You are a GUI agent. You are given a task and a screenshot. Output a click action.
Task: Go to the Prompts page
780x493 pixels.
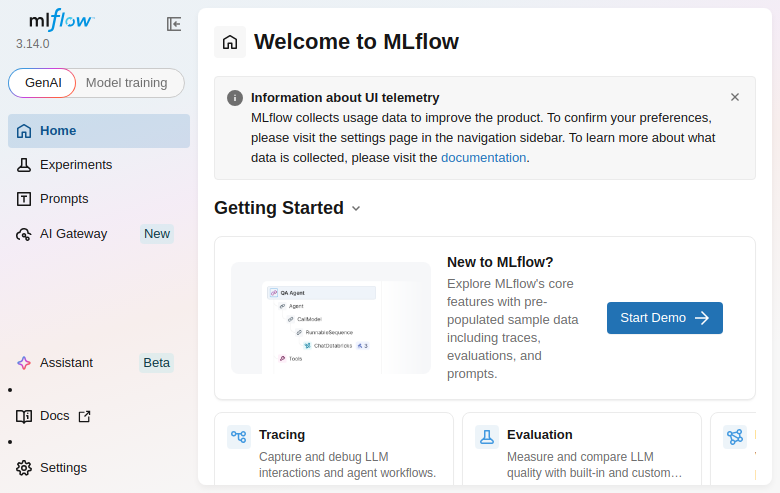tap(99, 199)
